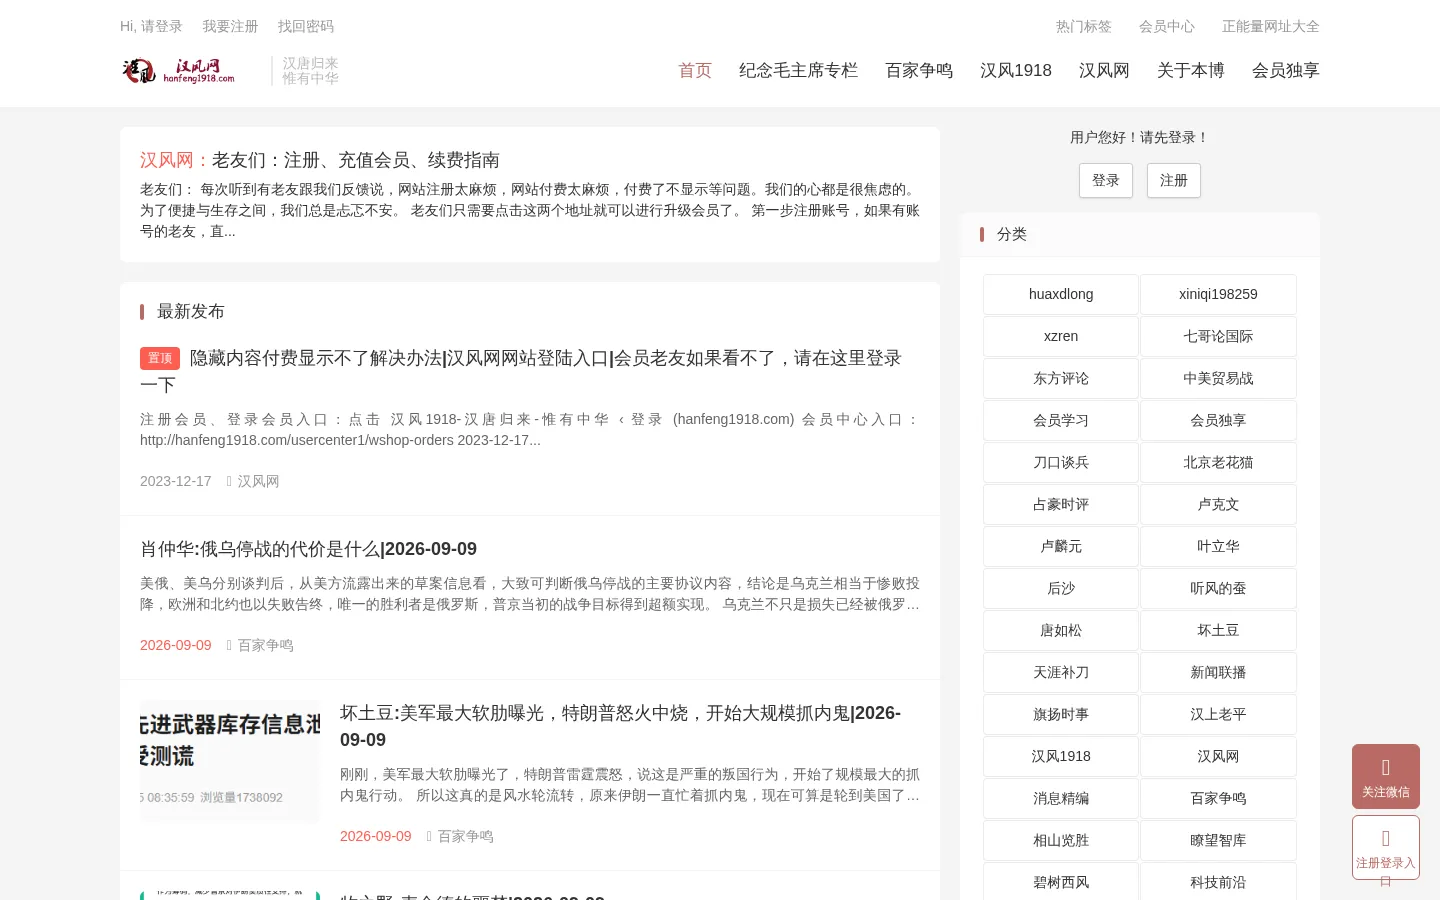The image size is (1440, 900).
Task: Select the 旗扬时事 category
Action: [x=1061, y=714]
